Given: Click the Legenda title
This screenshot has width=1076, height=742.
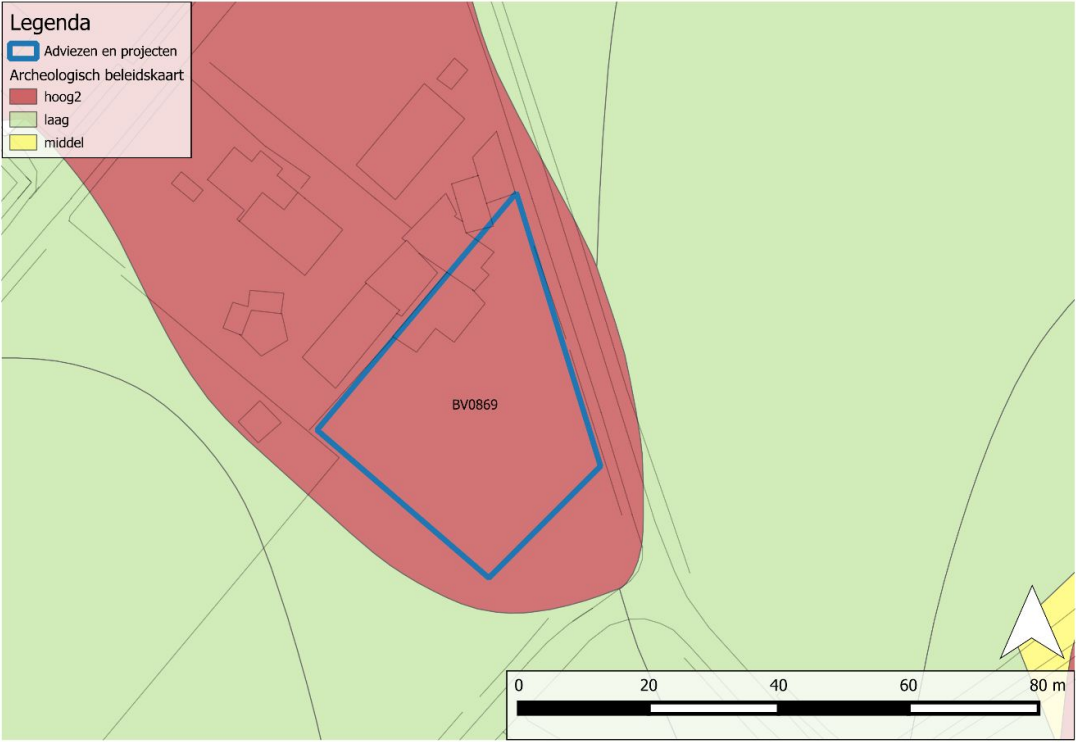Looking at the screenshot, I should tap(50, 23).
